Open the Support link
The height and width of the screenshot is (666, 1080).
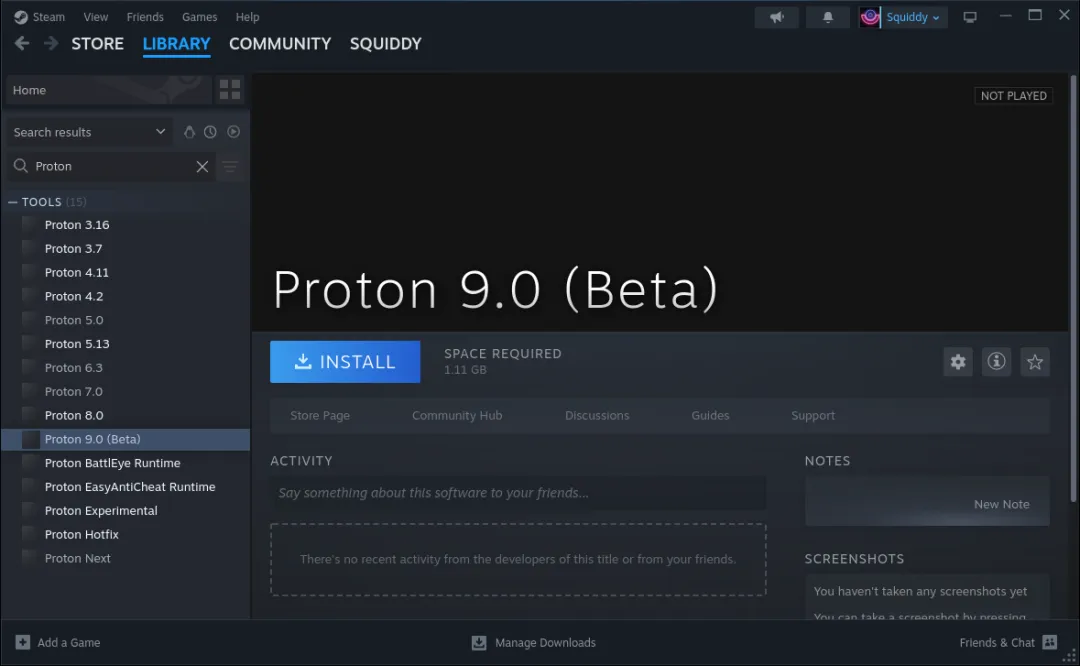813,415
